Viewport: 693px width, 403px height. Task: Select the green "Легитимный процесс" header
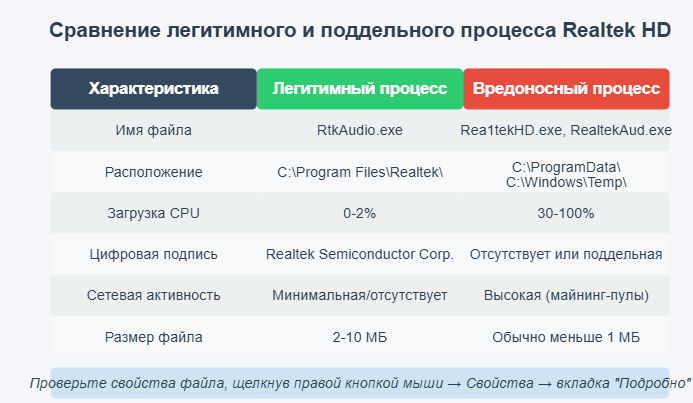(x=360, y=89)
